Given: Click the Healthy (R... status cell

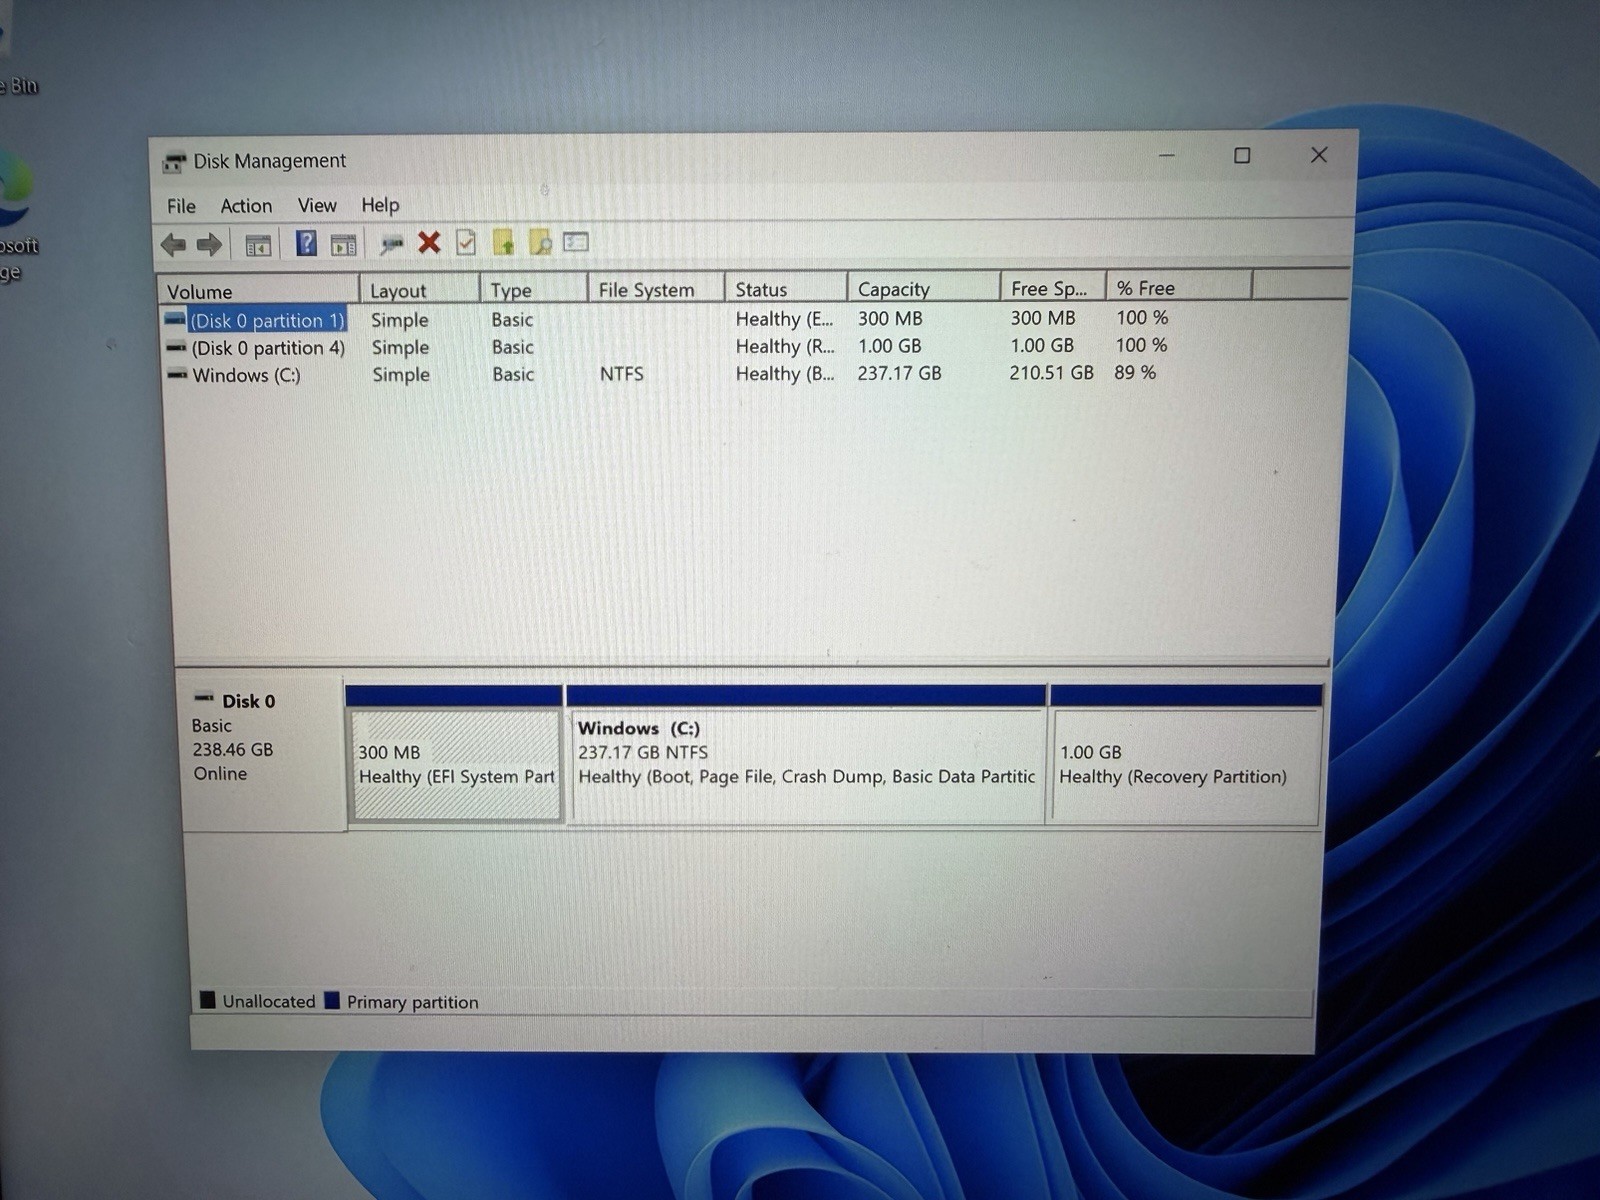Looking at the screenshot, I should pyautogui.click(x=784, y=346).
